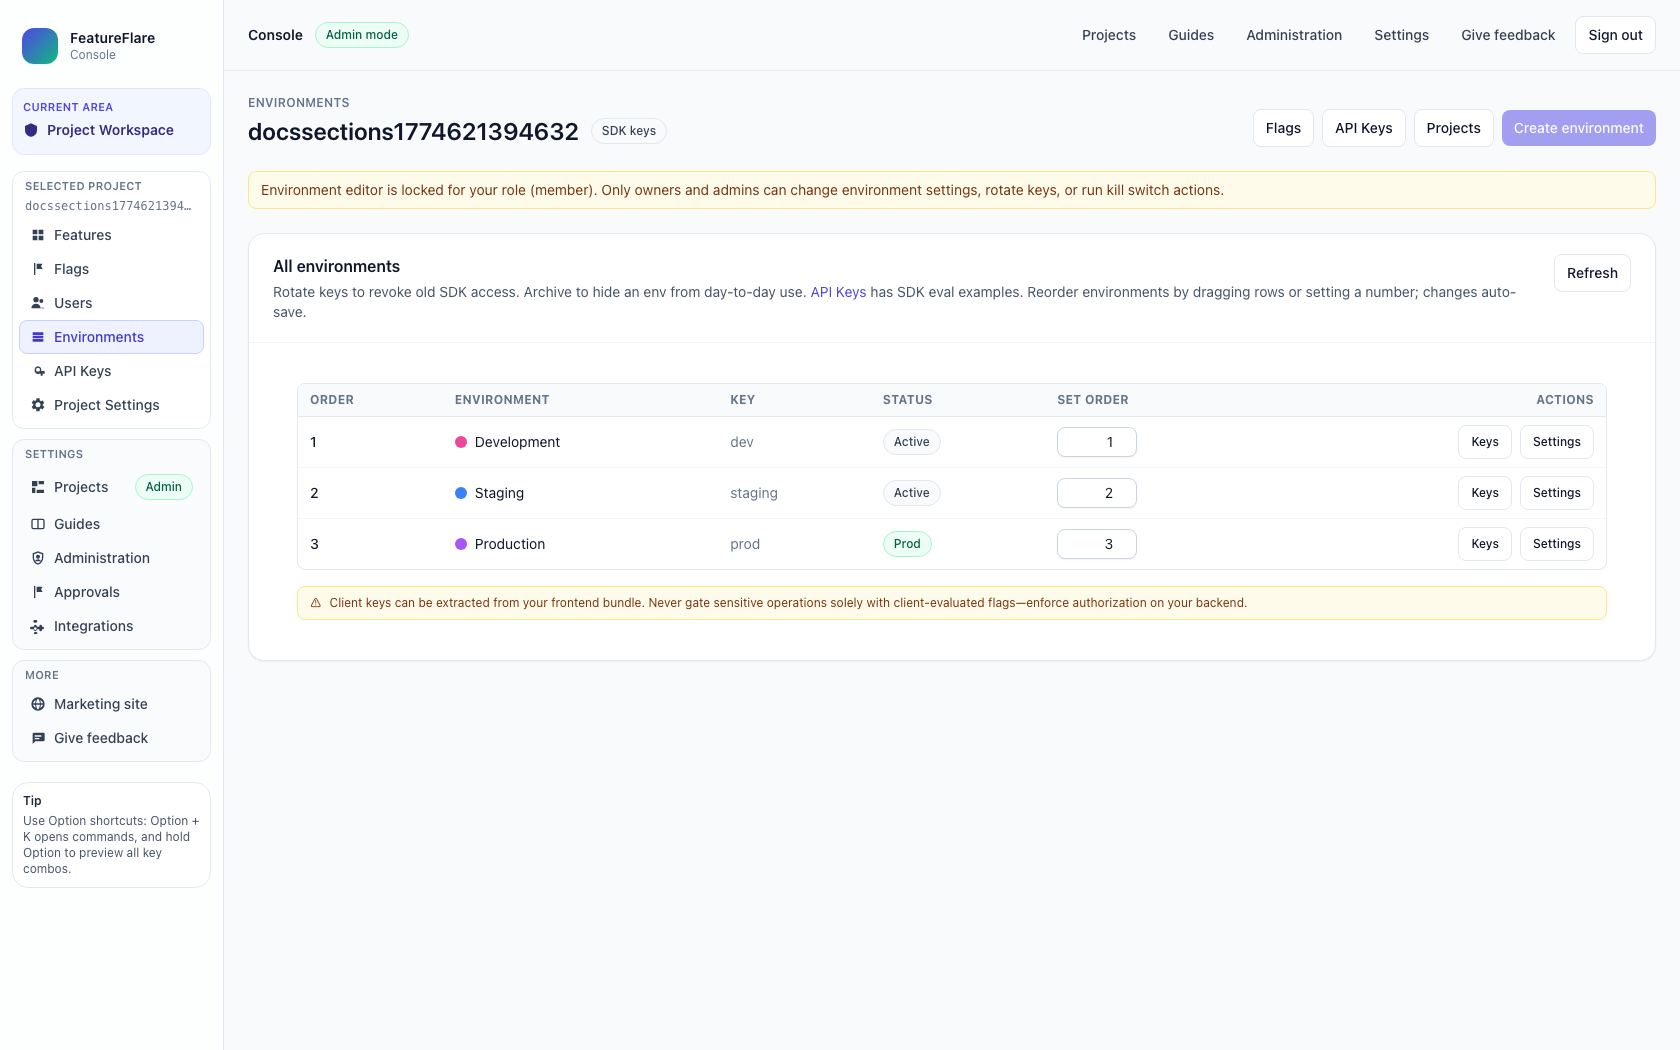Click the Integrations nodes icon

38,626
